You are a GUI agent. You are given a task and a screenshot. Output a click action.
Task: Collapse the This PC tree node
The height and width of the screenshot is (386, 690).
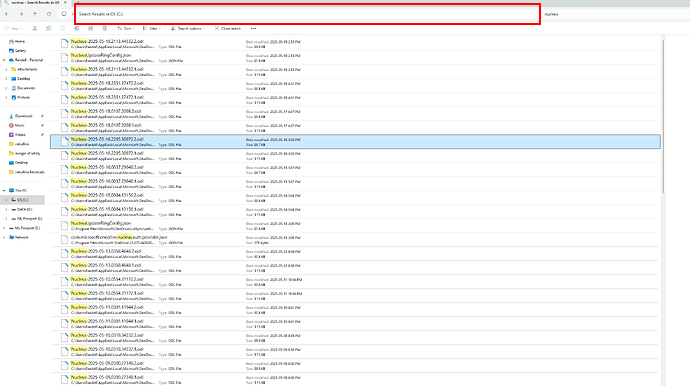click(4, 191)
